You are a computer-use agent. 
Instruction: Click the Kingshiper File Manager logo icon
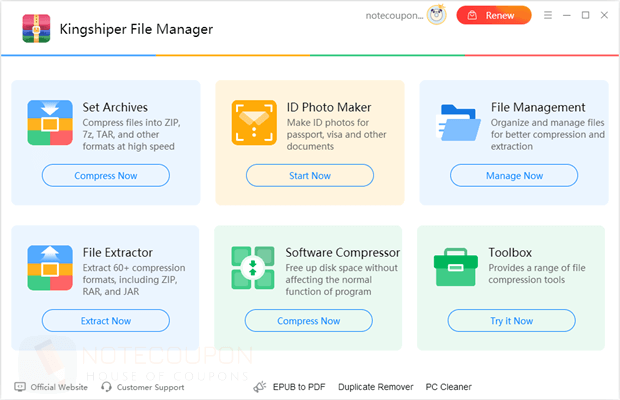pyautogui.click(x=36, y=28)
